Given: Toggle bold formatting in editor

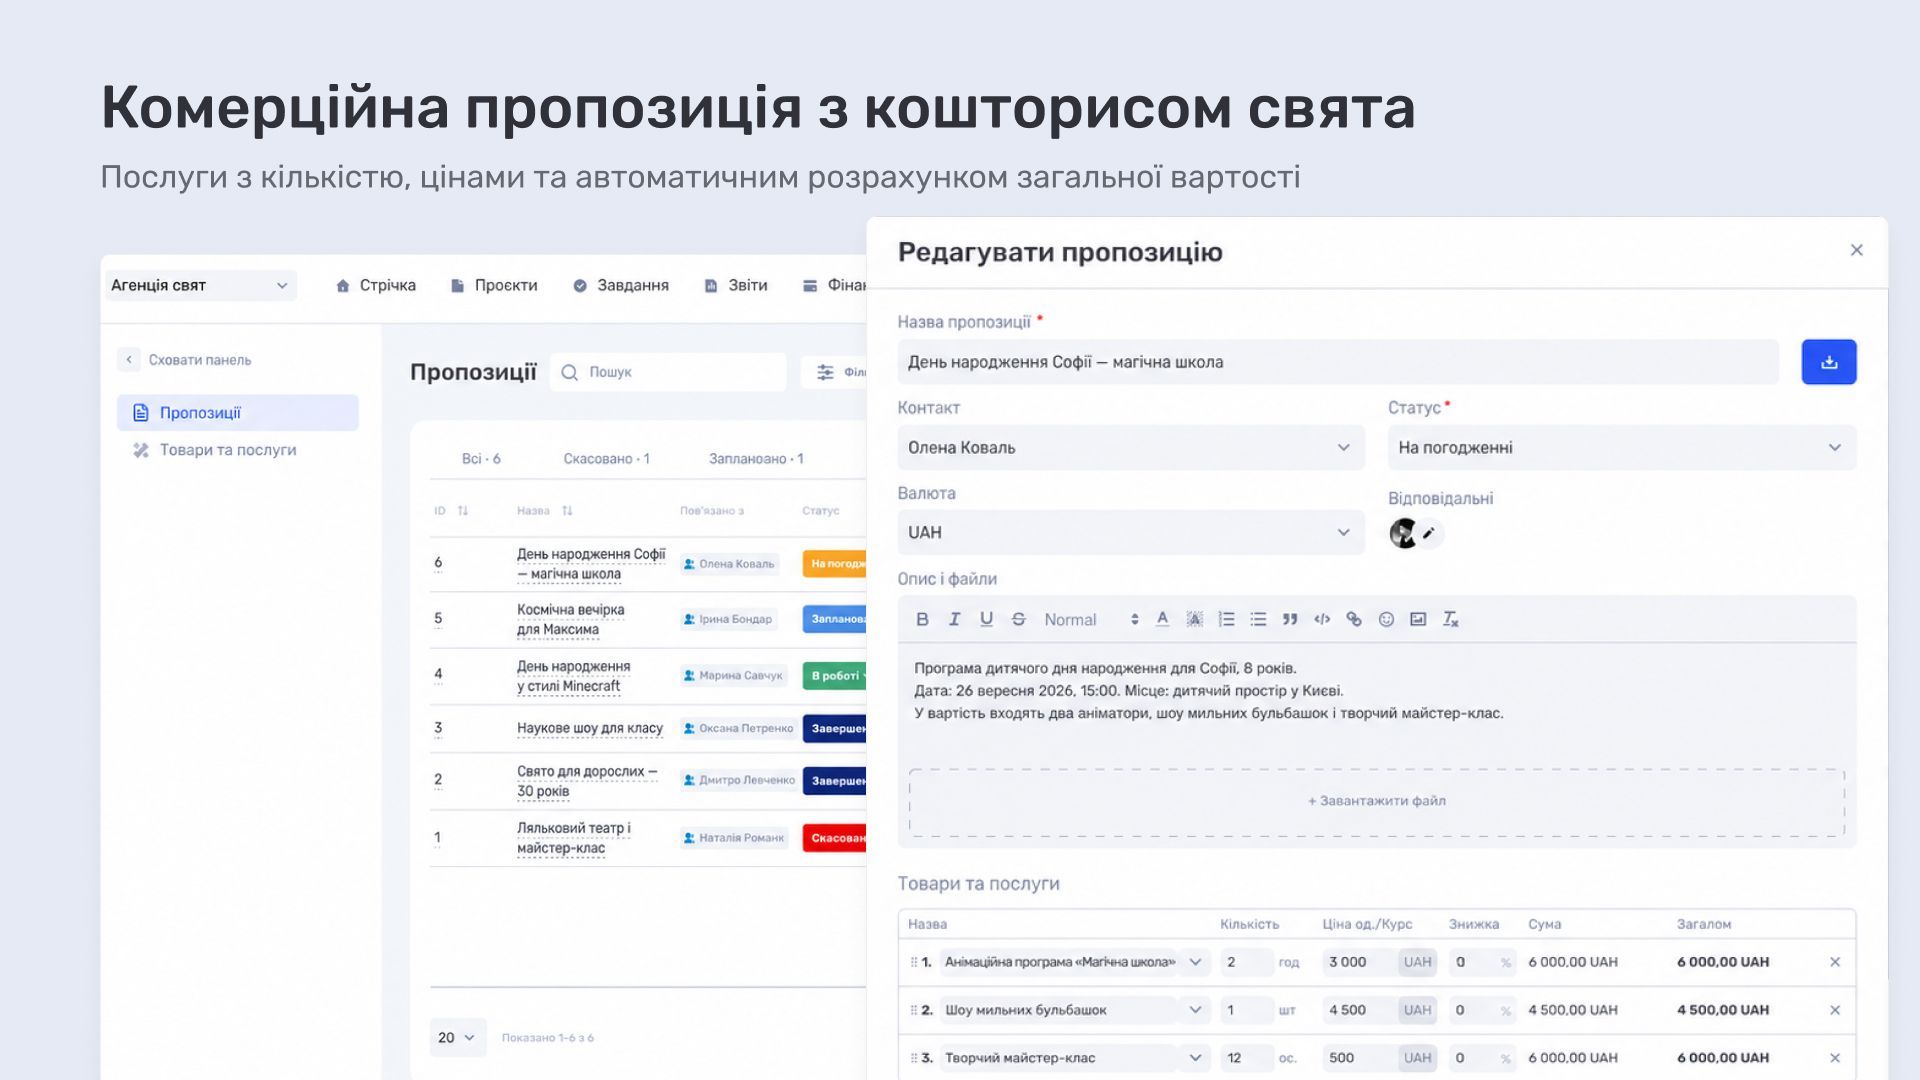Looking at the screenshot, I should pos(922,619).
